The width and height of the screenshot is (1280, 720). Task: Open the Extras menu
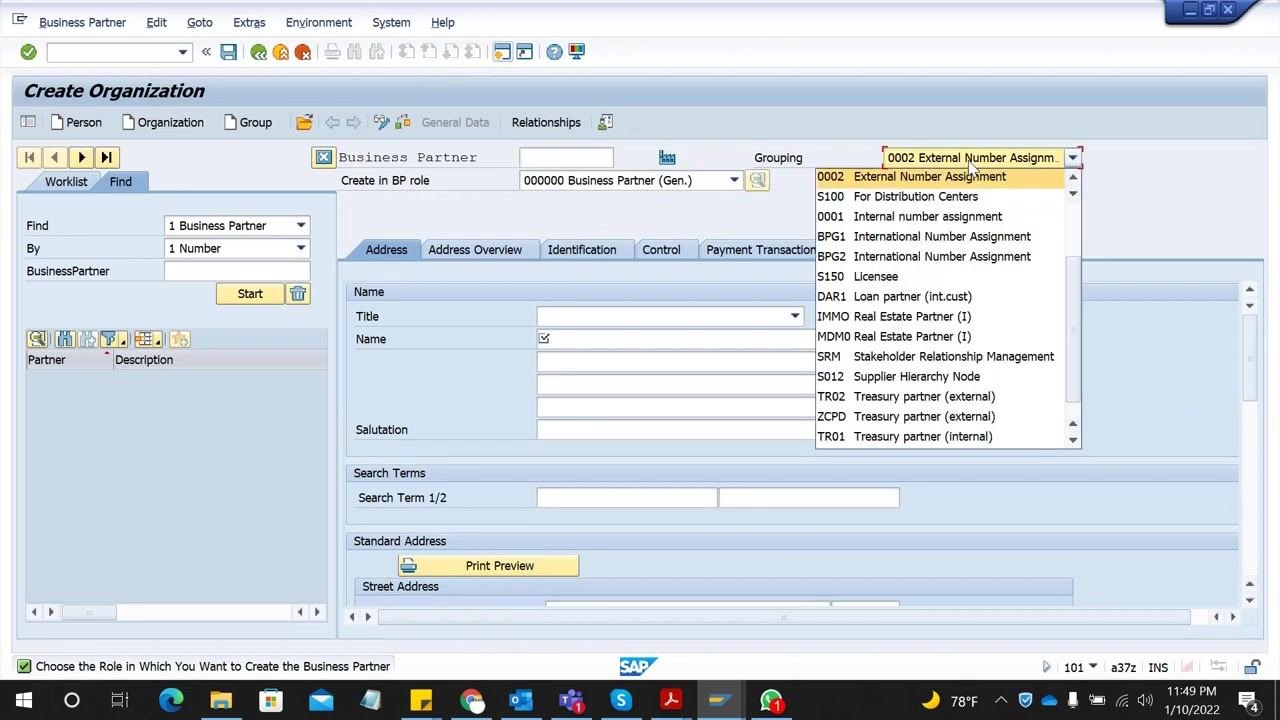[x=249, y=22]
